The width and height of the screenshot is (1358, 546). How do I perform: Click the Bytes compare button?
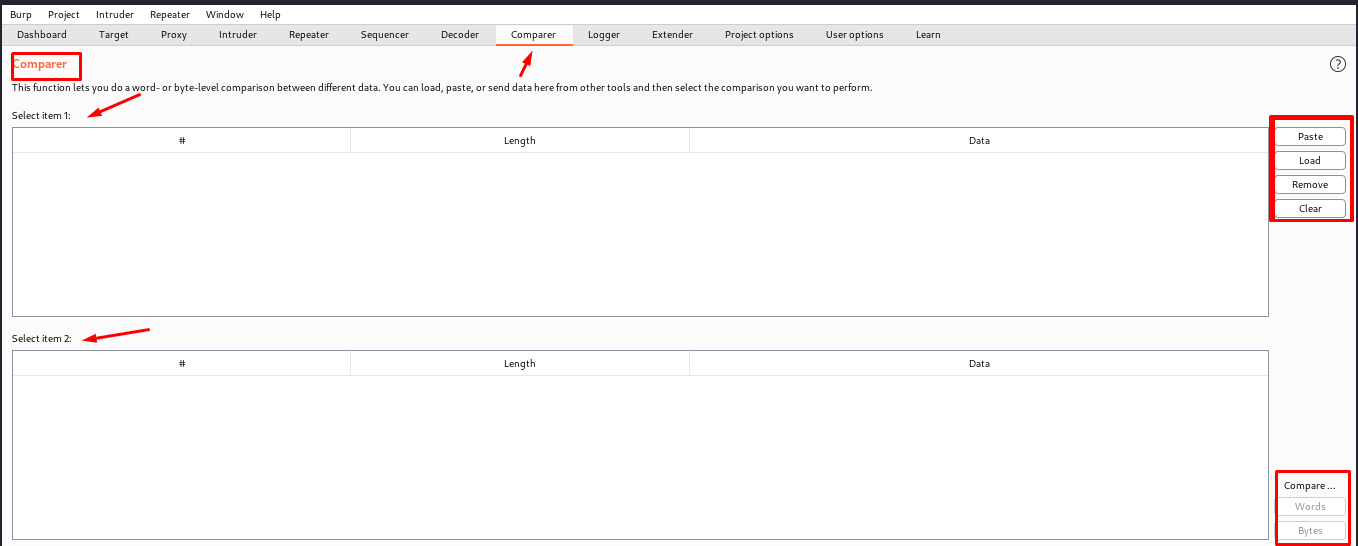pos(1310,531)
